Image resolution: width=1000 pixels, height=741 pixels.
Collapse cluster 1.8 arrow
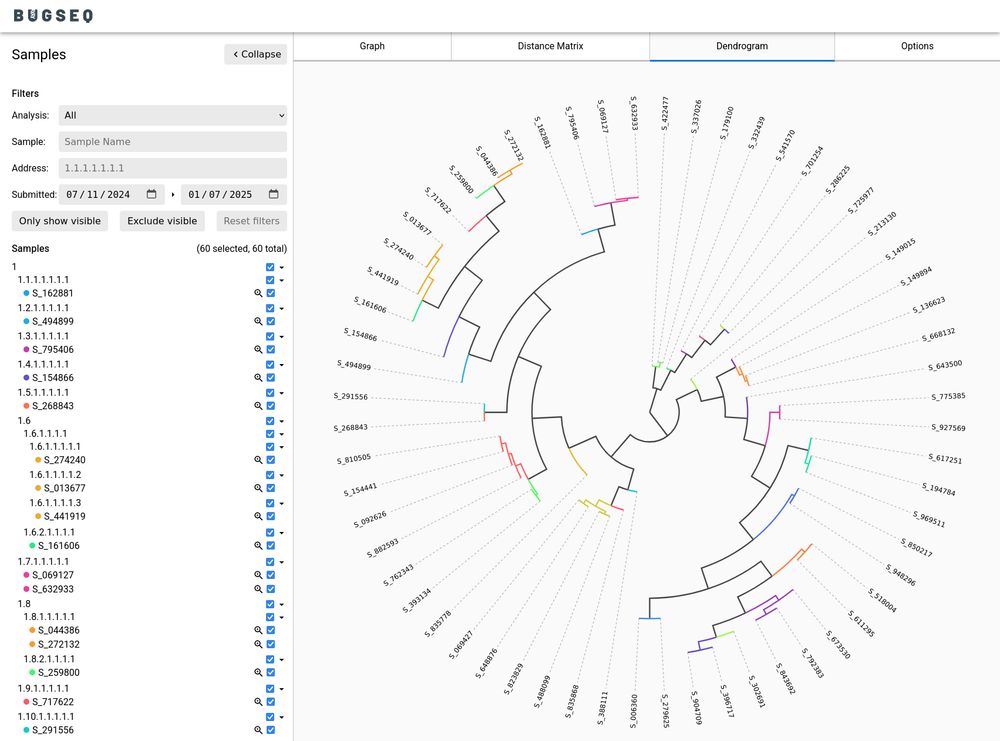click(282, 605)
